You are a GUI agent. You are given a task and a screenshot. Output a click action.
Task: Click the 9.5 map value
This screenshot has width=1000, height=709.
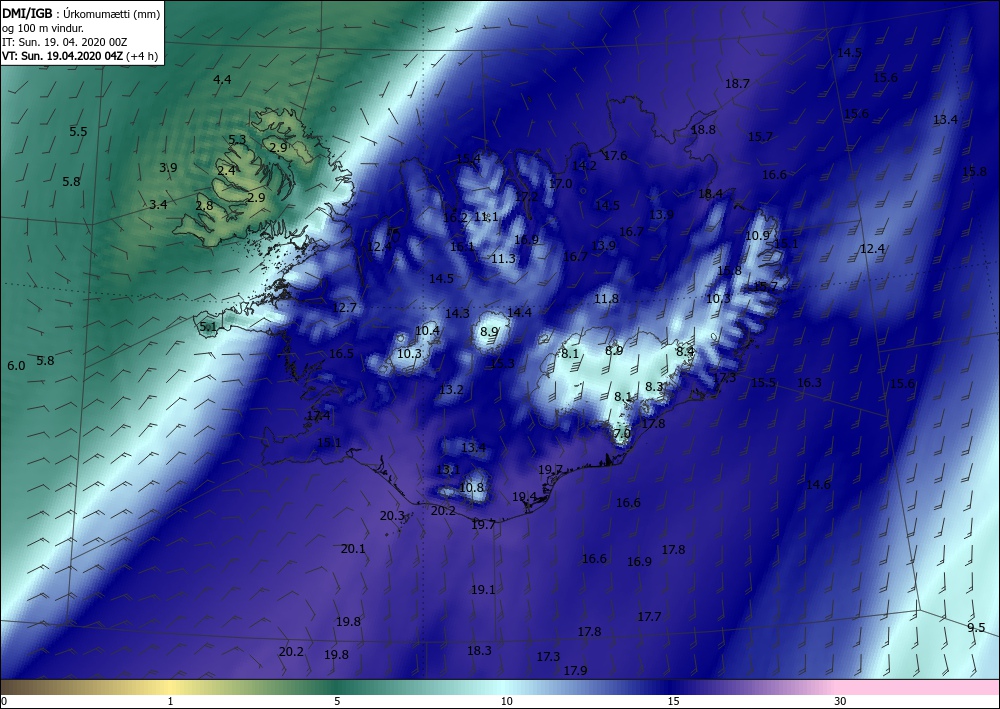[x=976, y=627]
